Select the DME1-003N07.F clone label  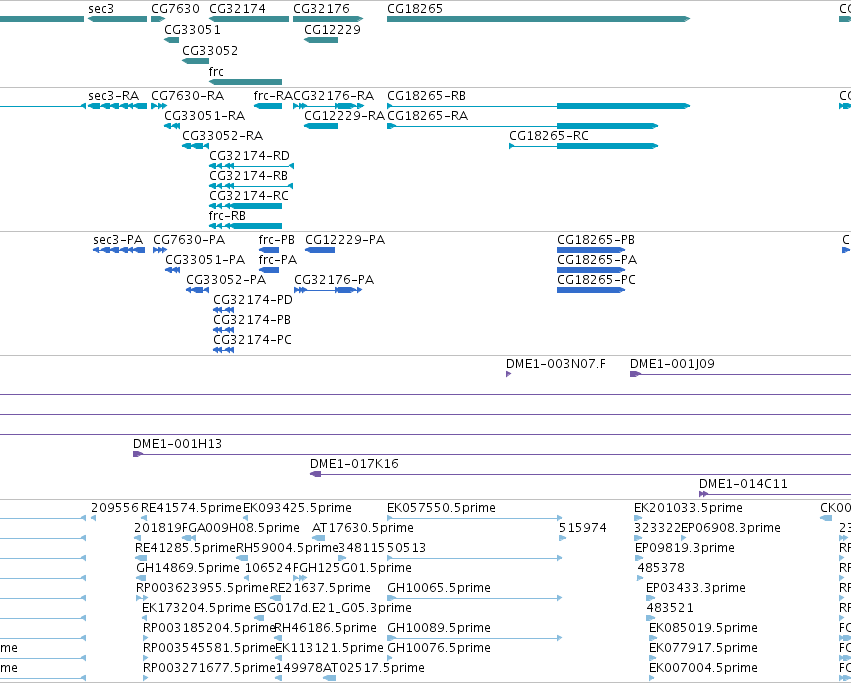[556, 364]
